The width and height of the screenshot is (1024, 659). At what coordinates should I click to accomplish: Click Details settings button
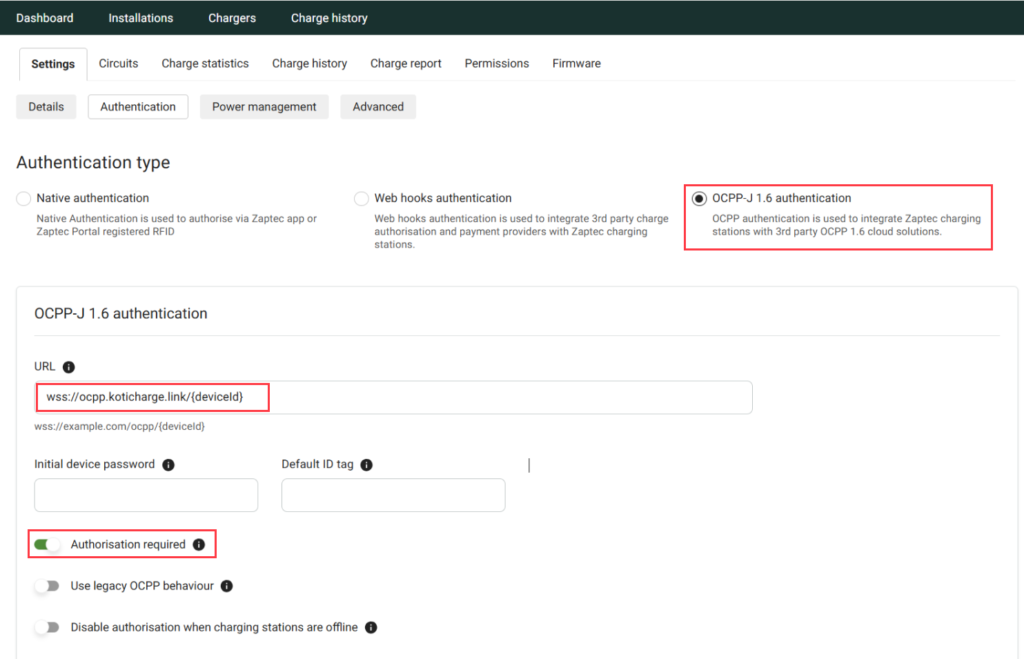[46, 107]
